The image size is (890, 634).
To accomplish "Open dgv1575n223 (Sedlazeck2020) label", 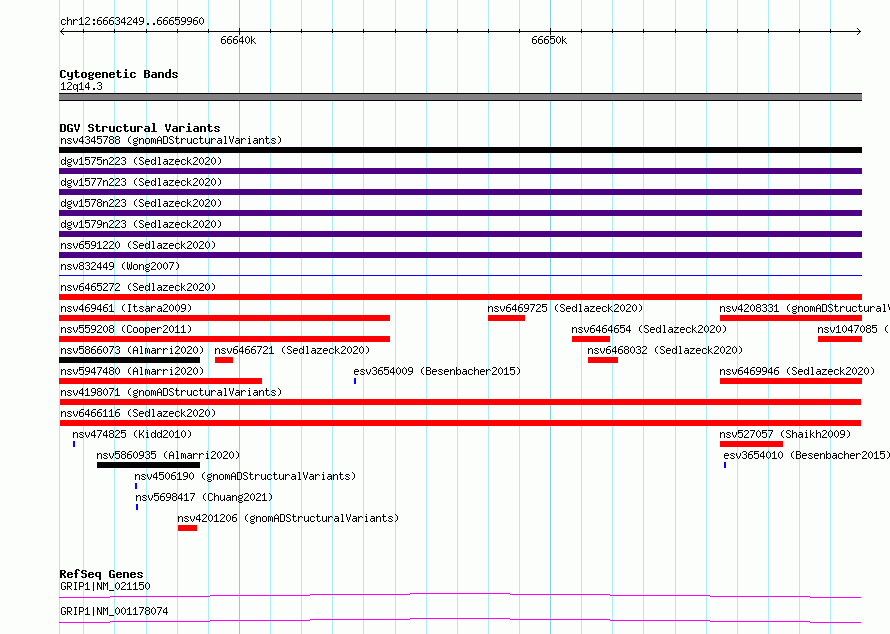I will tap(141, 161).
